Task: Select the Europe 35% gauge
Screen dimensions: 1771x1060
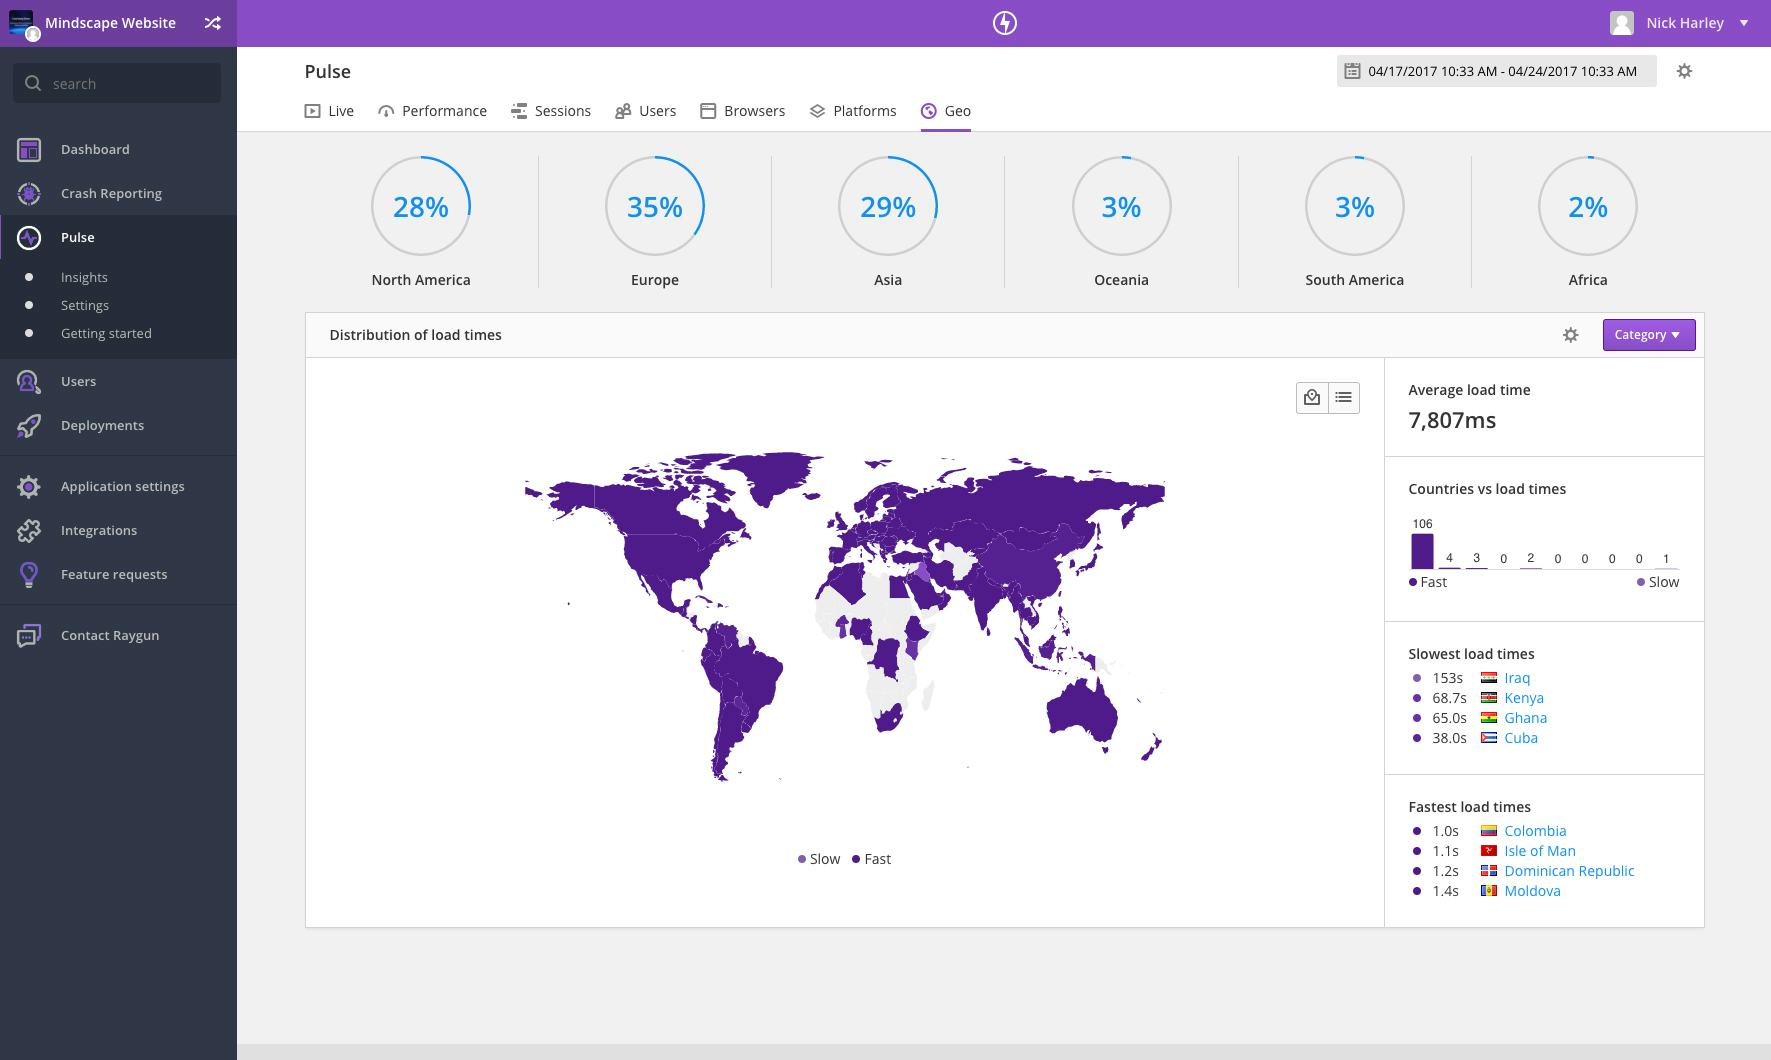Action: click(655, 207)
